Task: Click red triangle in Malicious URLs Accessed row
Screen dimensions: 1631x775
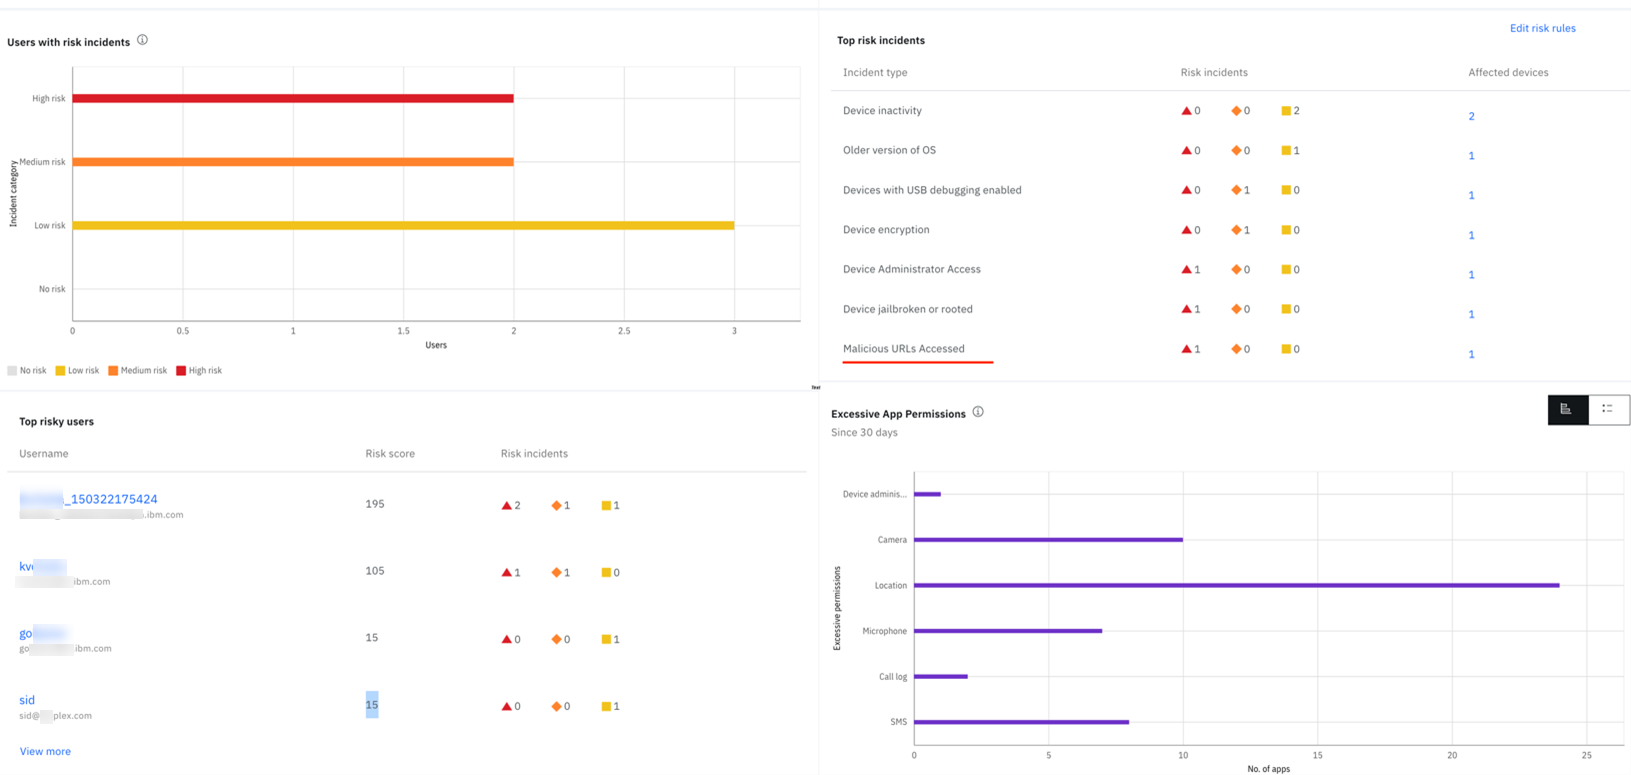Action: tap(1186, 349)
